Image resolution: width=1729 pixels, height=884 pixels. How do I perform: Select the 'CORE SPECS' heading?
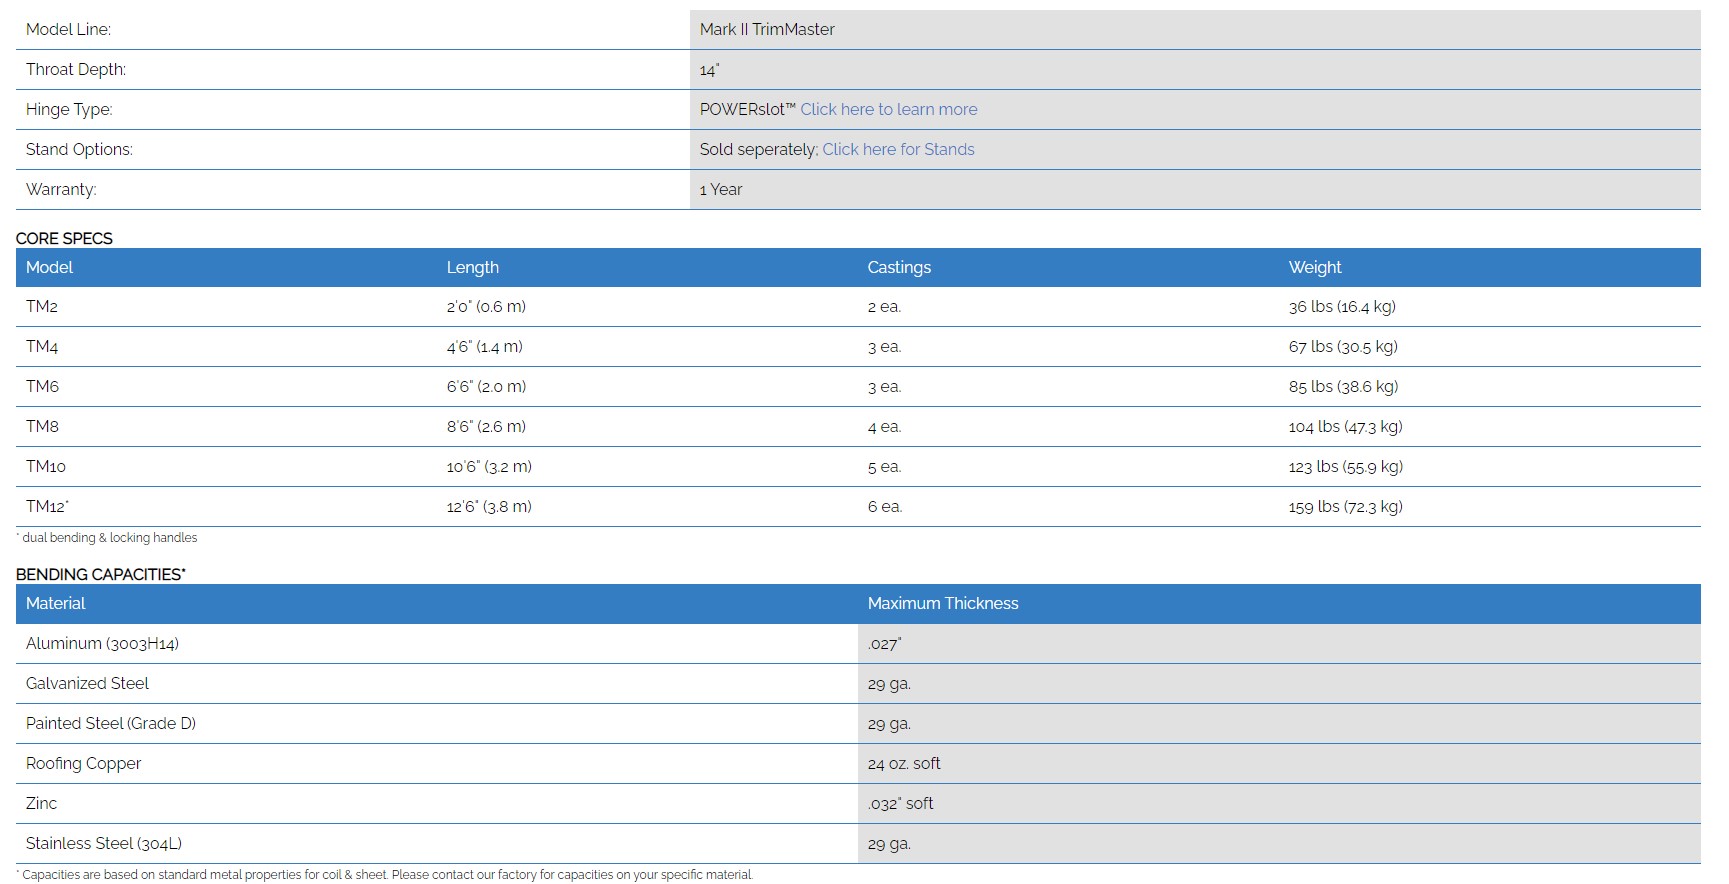(x=64, y=238)
